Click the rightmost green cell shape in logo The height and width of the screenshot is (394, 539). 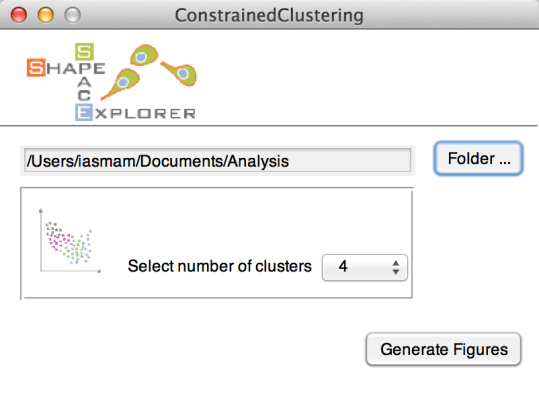(180, 73)
